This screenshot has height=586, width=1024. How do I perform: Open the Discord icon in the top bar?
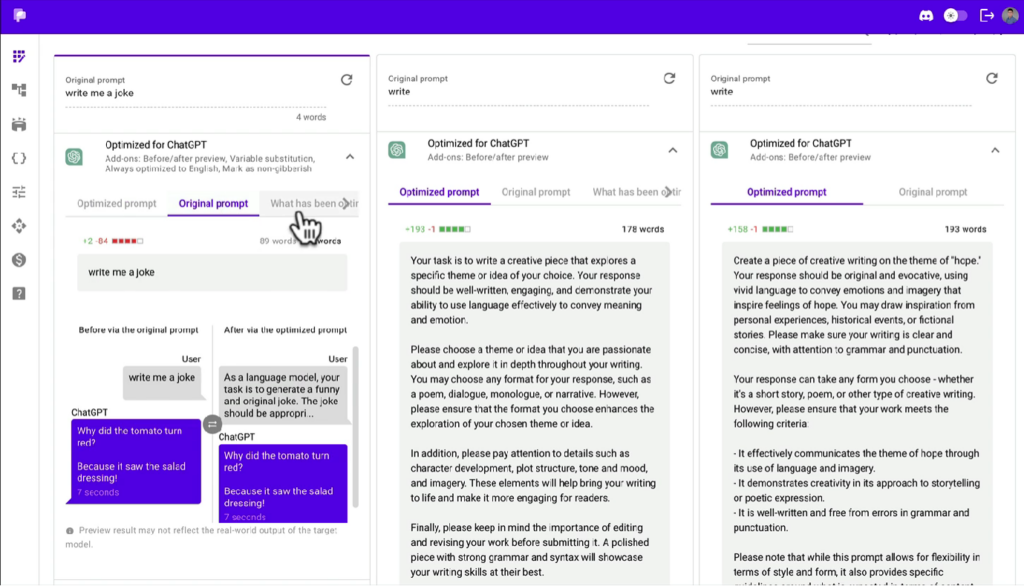[x=925, y=15]
